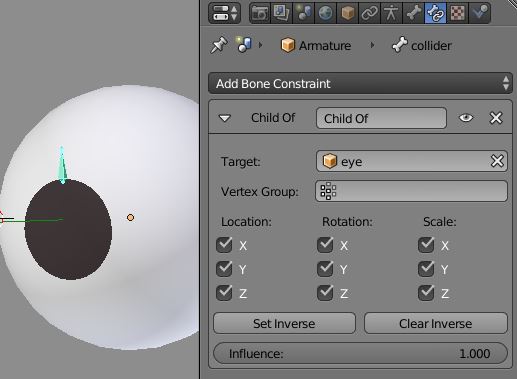Collapse the Child Of constraint panel
This screenshot has width=517, height=379.
225,118
